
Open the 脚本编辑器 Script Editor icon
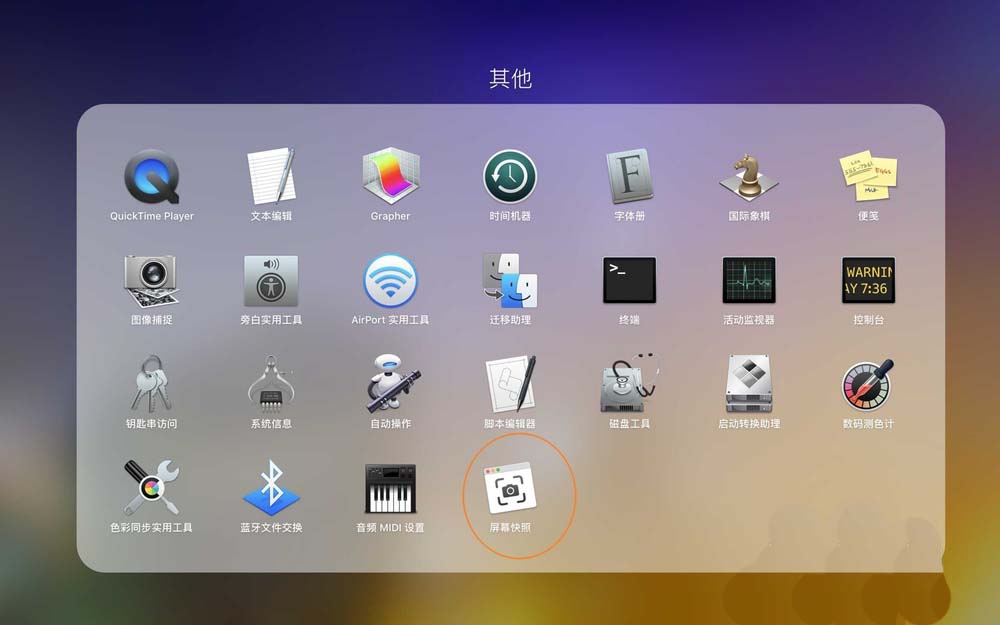[x=511, y=384]
